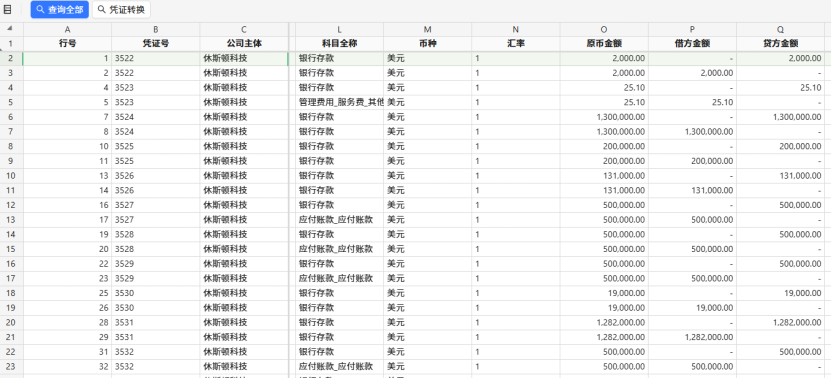Click the 查询全部 button

coord(59,10)
